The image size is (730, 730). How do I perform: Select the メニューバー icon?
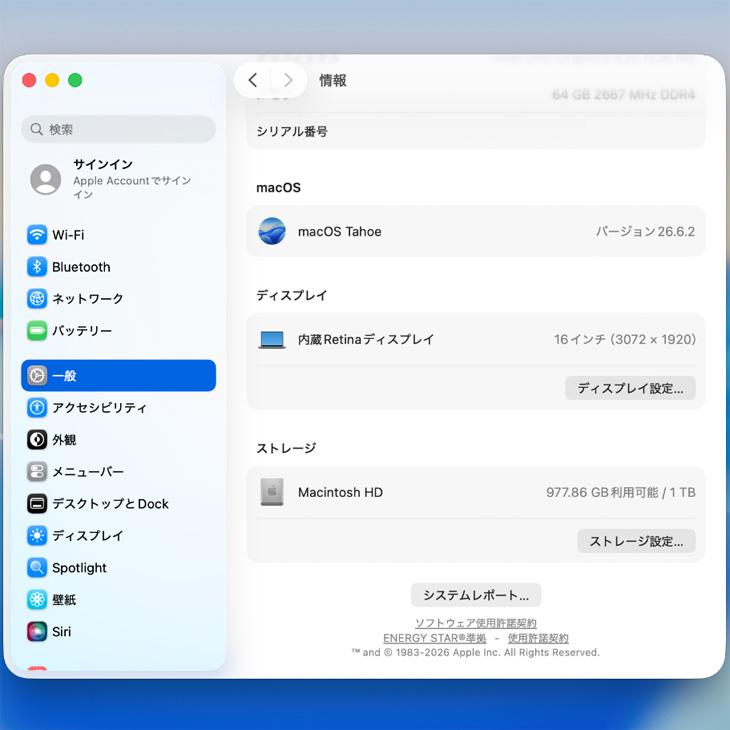pos(37,472)
